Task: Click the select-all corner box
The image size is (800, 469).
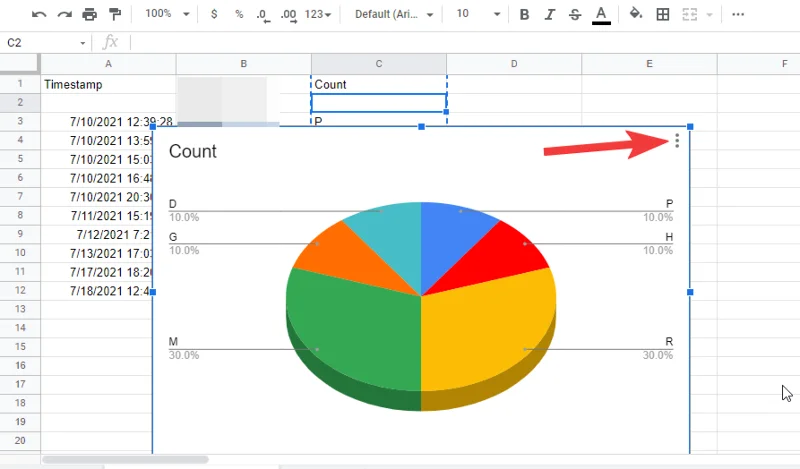Action: pos(19,63)
